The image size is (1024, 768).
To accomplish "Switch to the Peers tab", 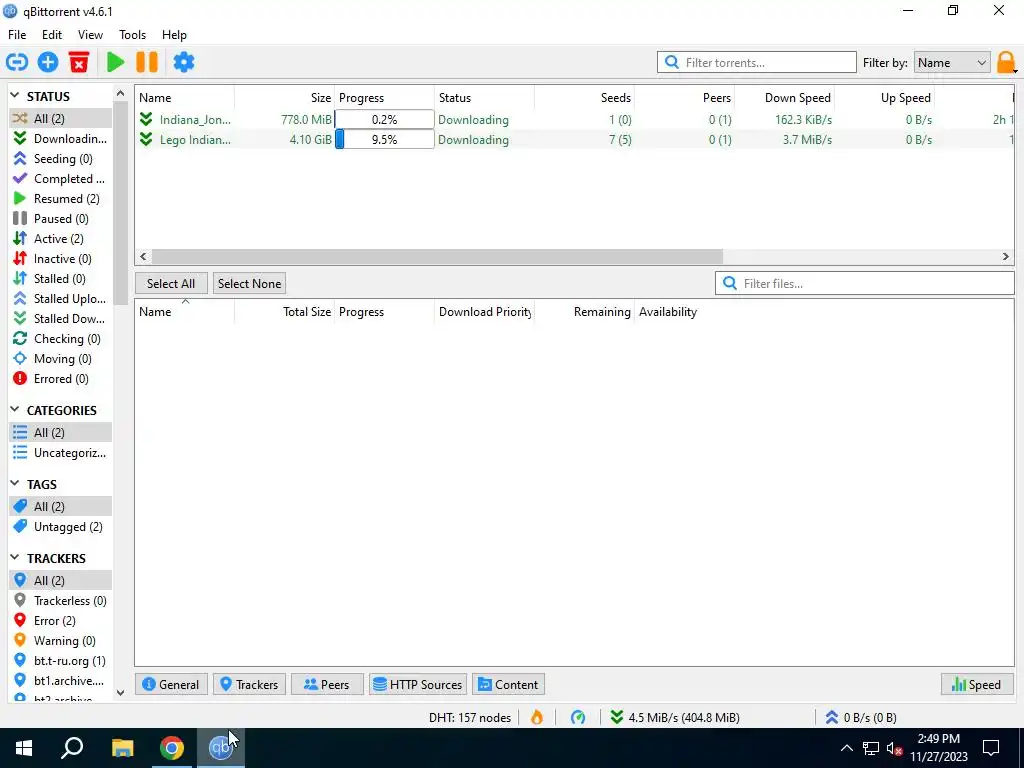I will tap(327, 684).
